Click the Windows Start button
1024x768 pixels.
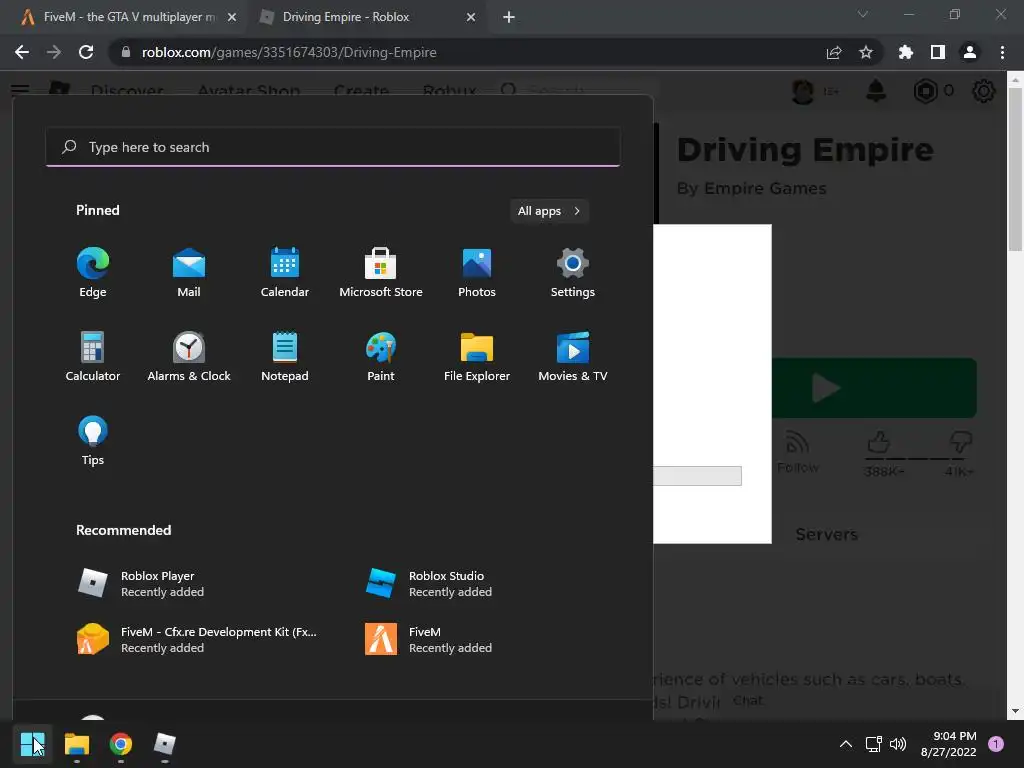(x=33, y=744)
